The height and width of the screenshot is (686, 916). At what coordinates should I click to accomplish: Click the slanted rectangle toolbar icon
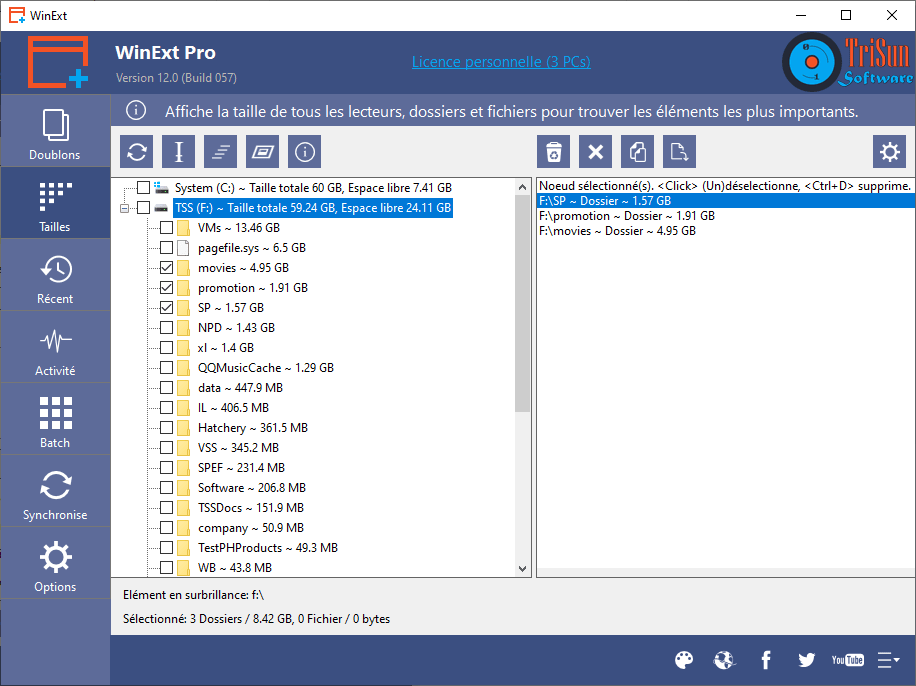tap(263, 152)
